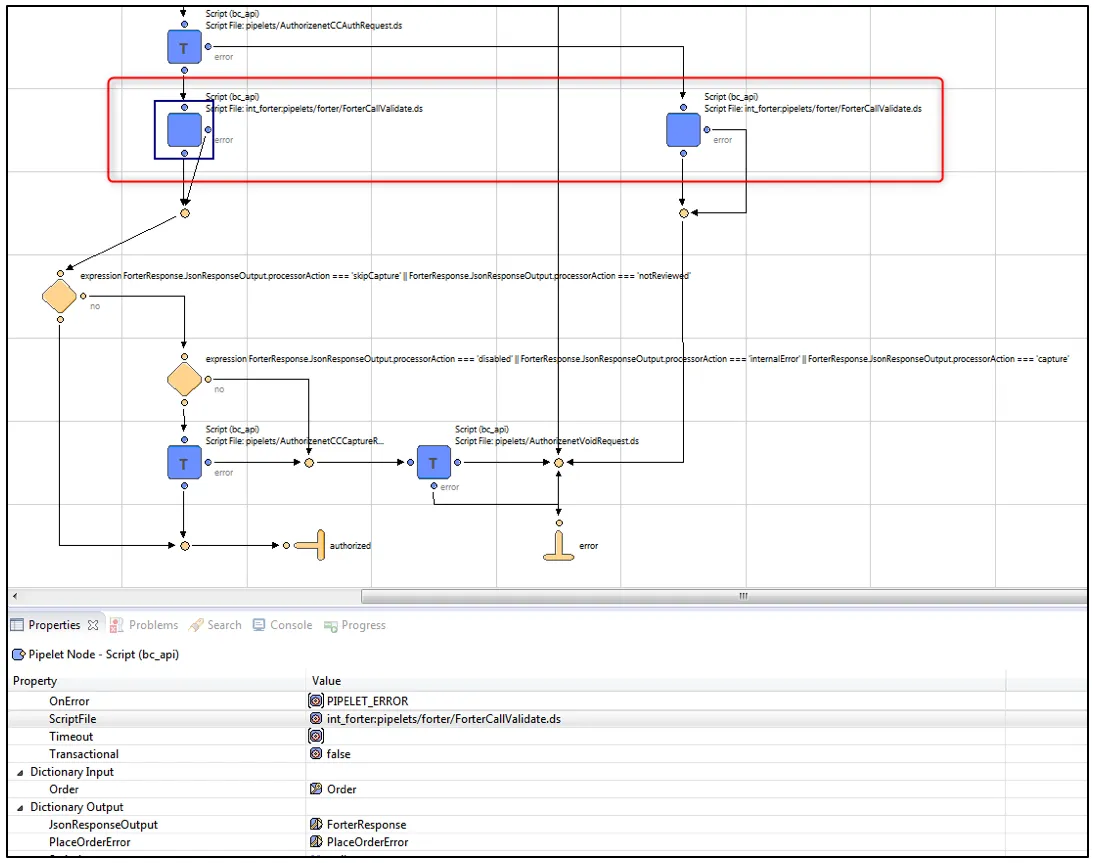Click the icon beside the PlaceOrderError value

click(x=316, y=842)
